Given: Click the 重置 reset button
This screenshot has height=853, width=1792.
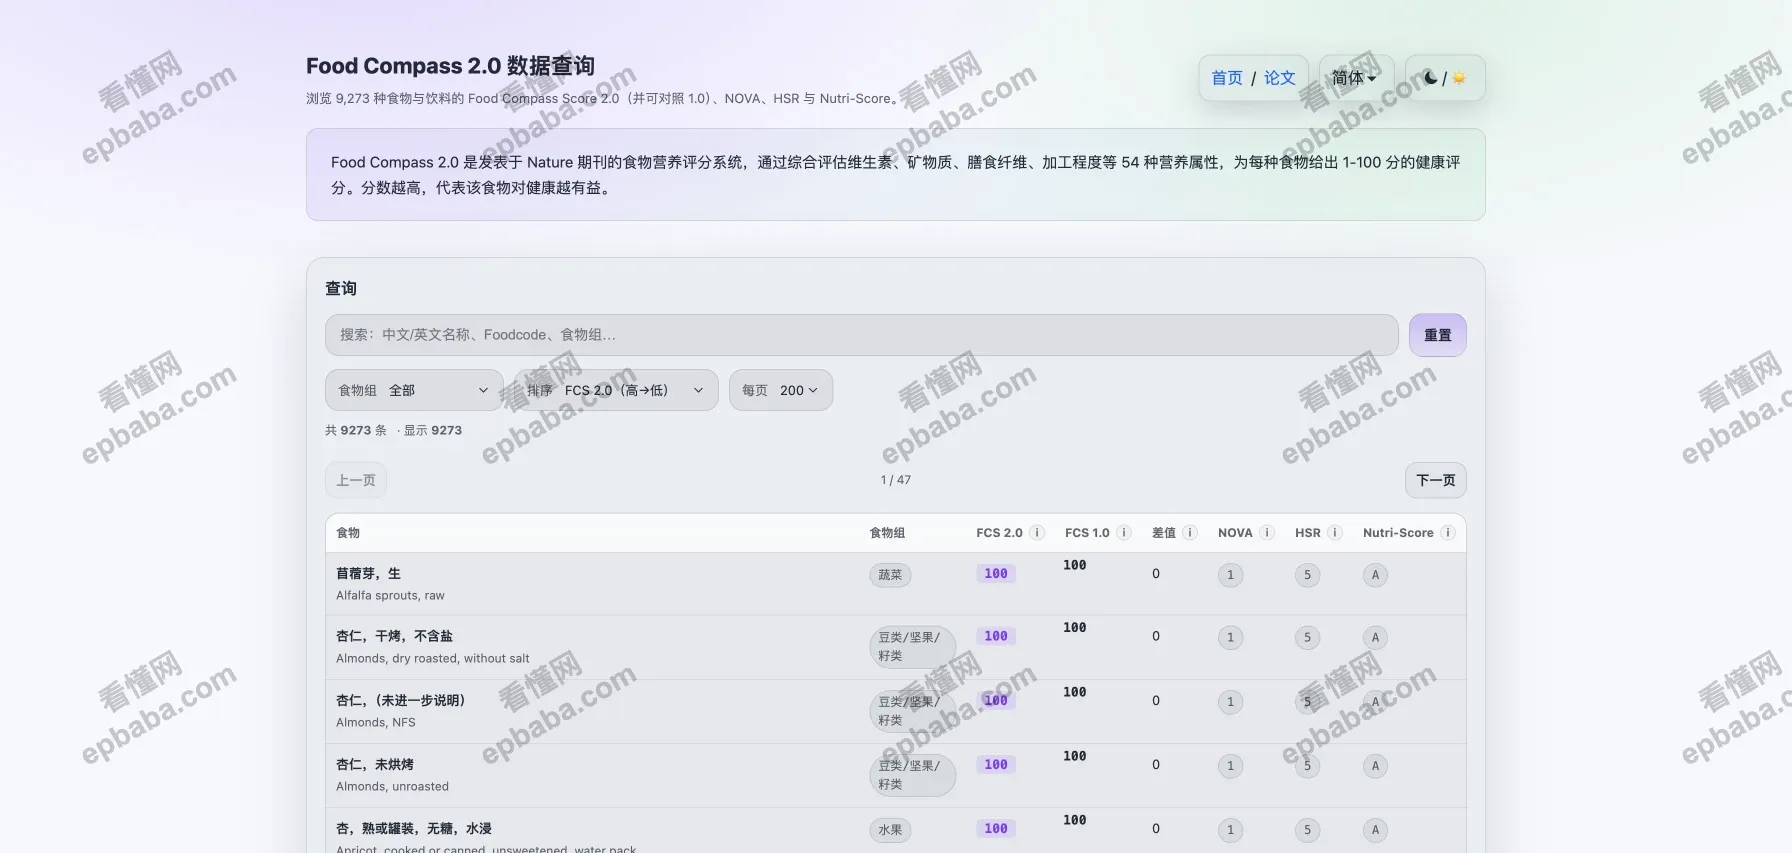Looking at the screenshot, I should coord(1438,335).
